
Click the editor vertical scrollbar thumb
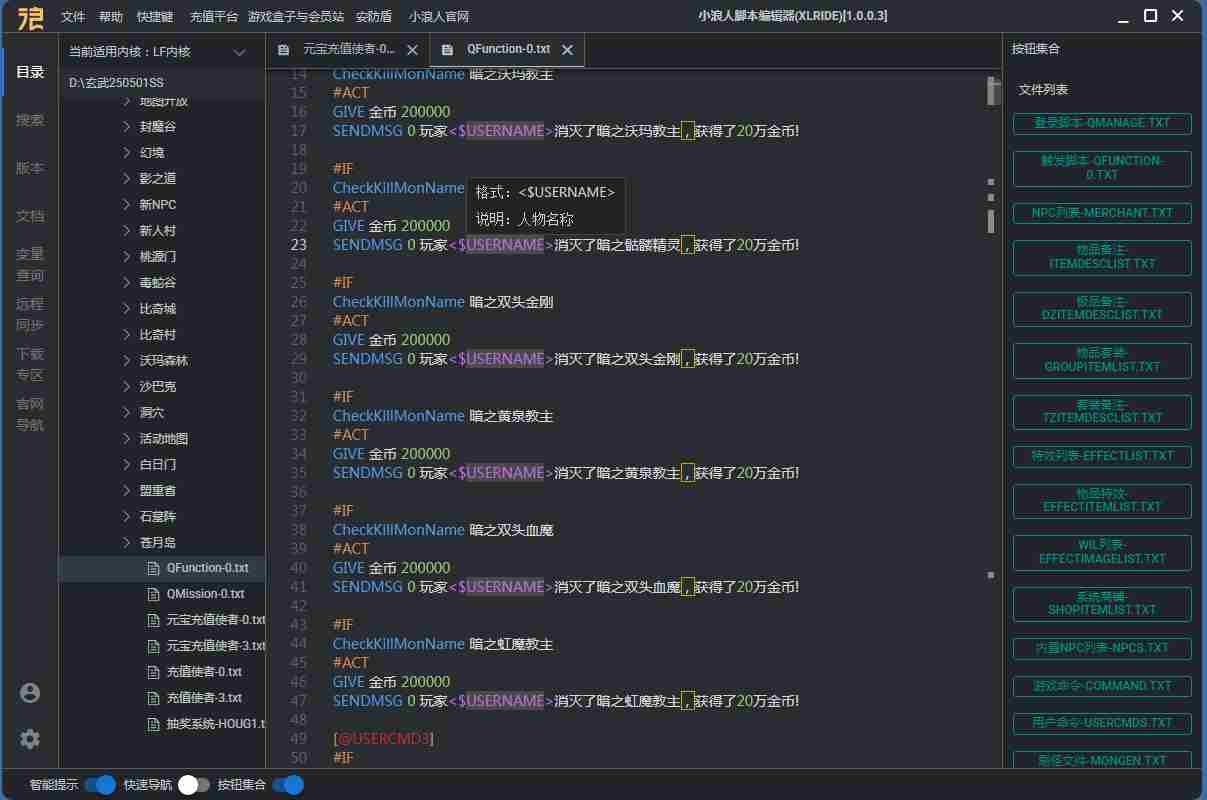coord(993,92)
